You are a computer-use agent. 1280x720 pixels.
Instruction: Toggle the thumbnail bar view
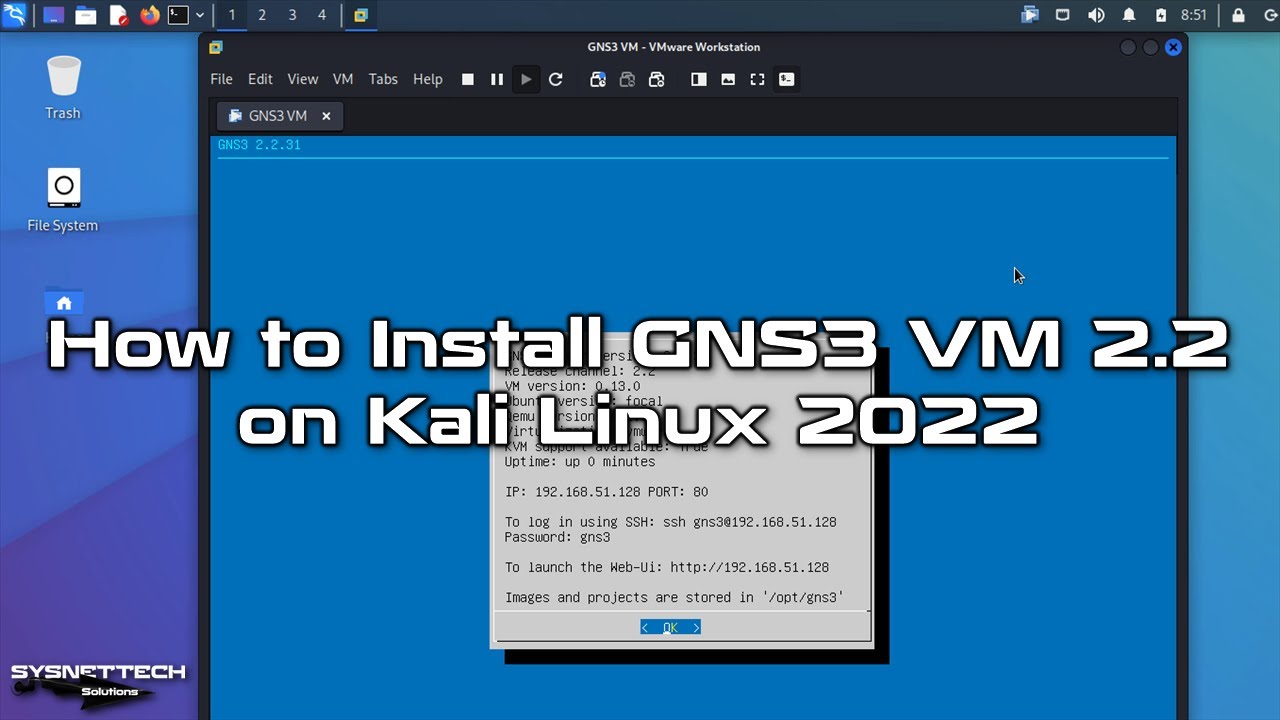pos(728,79)
